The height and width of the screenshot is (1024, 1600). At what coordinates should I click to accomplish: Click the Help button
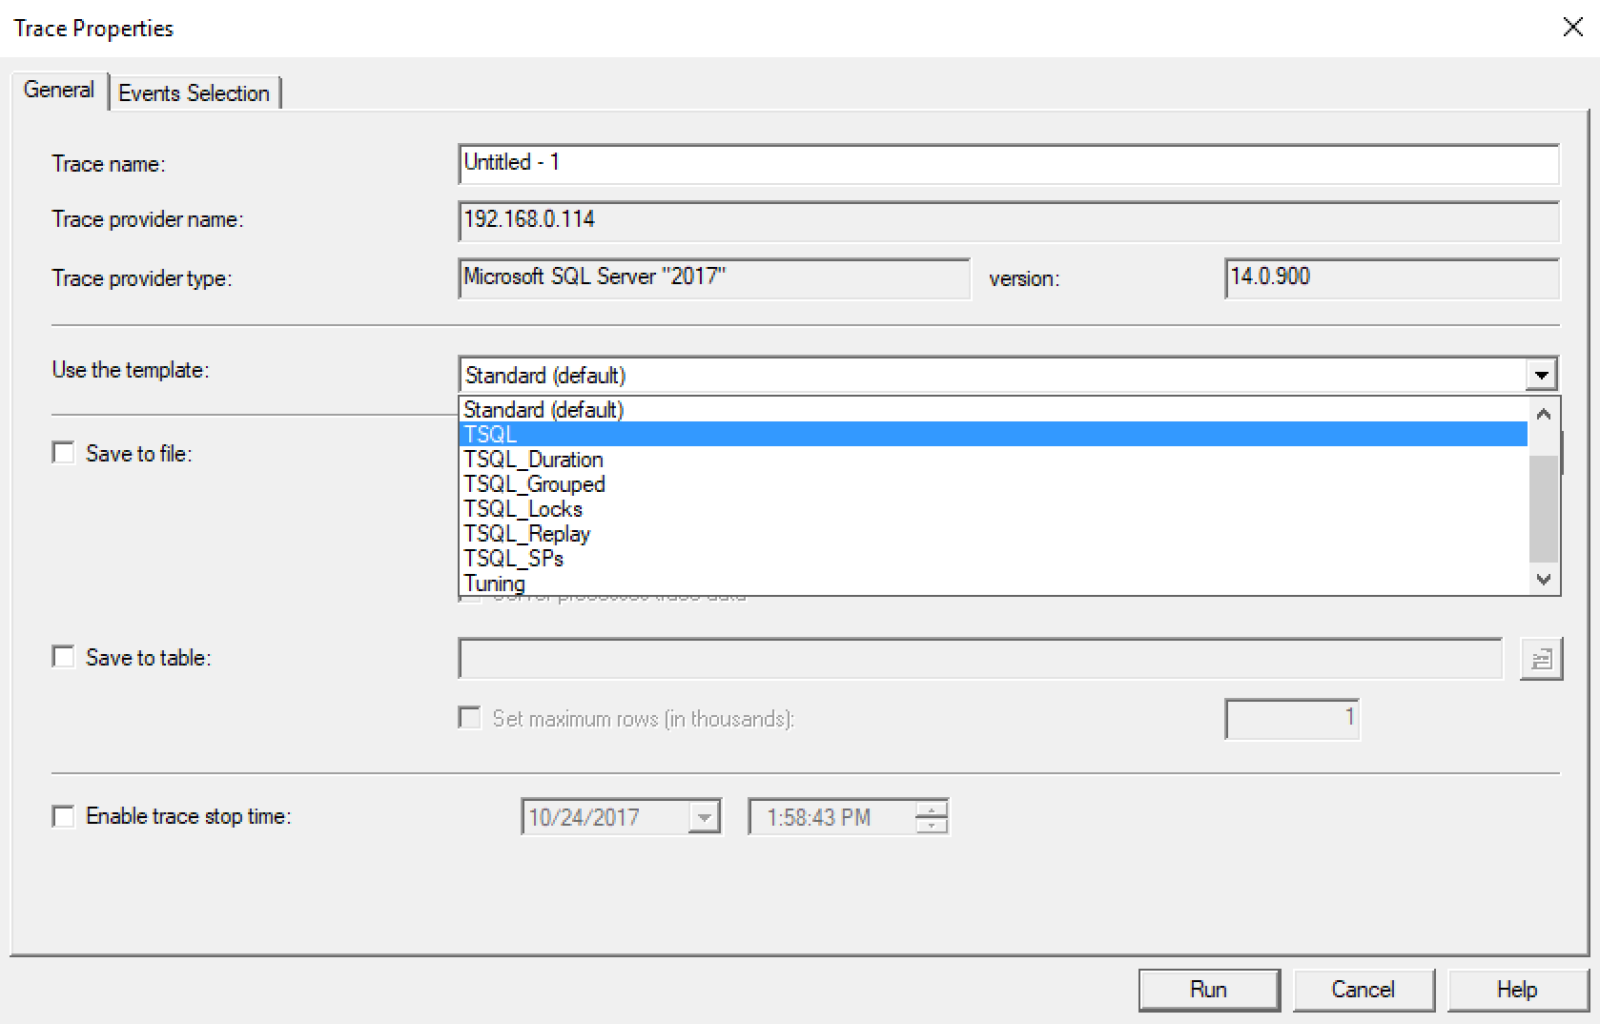point(1518,989)
